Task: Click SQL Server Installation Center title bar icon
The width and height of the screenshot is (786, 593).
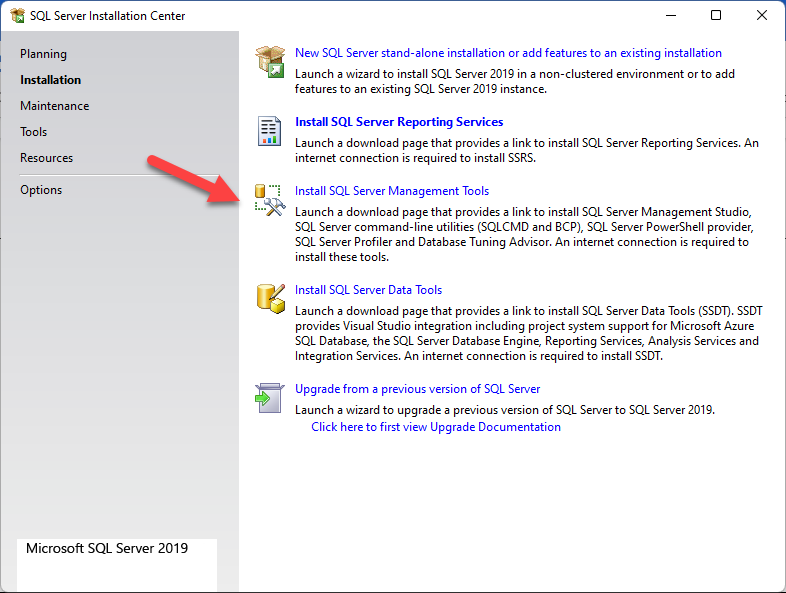Action: [18, 16]
